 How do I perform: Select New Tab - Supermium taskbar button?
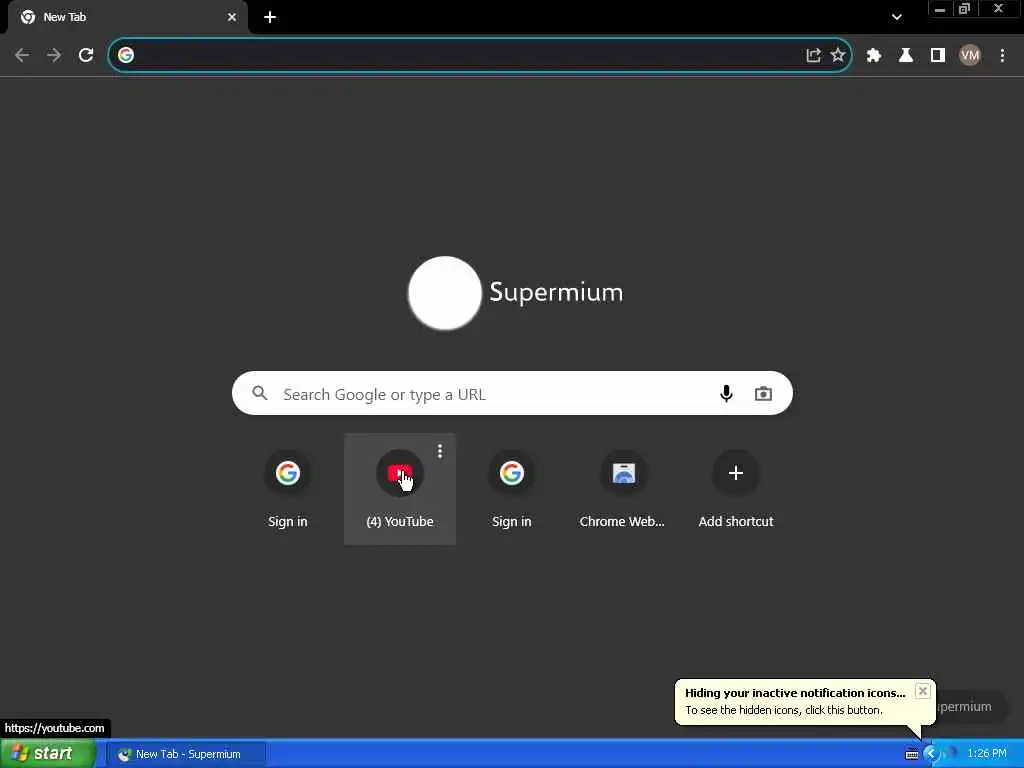pyautogui.click(x=187, y=754)
